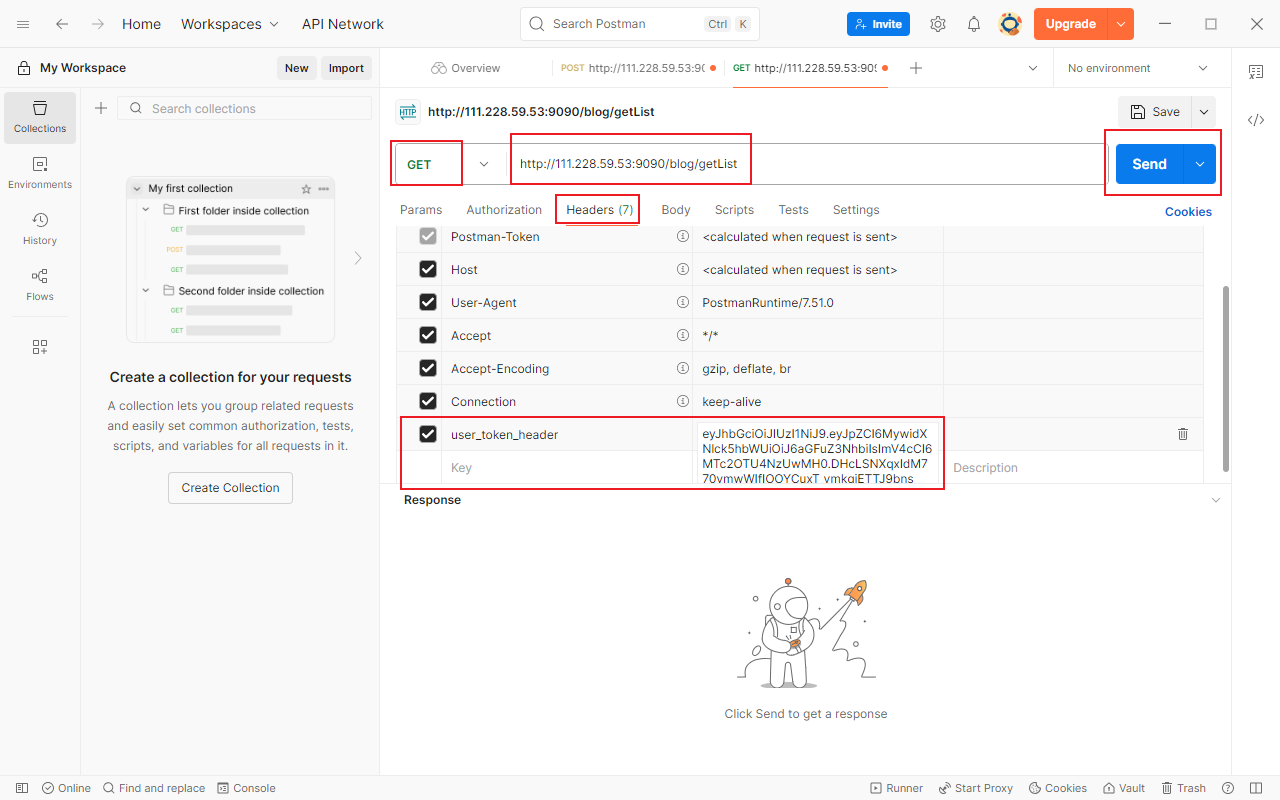
Task: Switch to the Tests tab
Action: [x=793, y=210]
